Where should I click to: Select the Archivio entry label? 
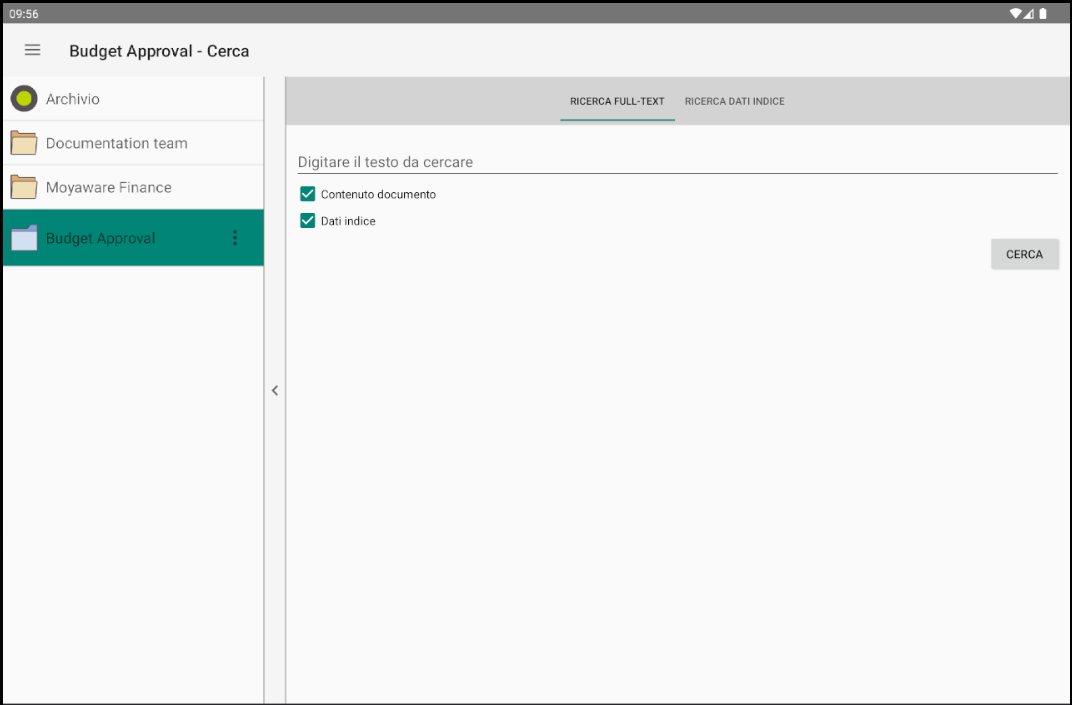[73, 99]
